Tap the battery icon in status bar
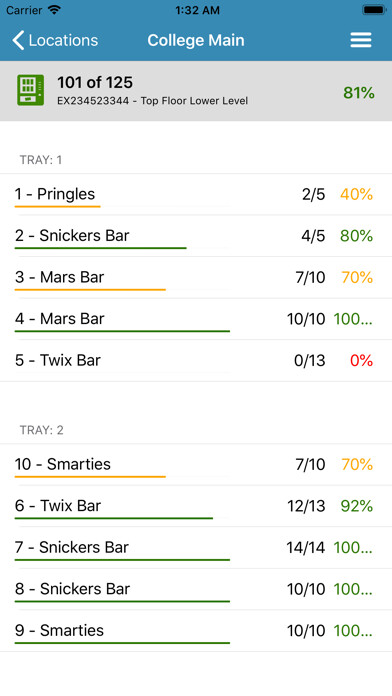This screenshot has height=696, width=392. point(373,10)
